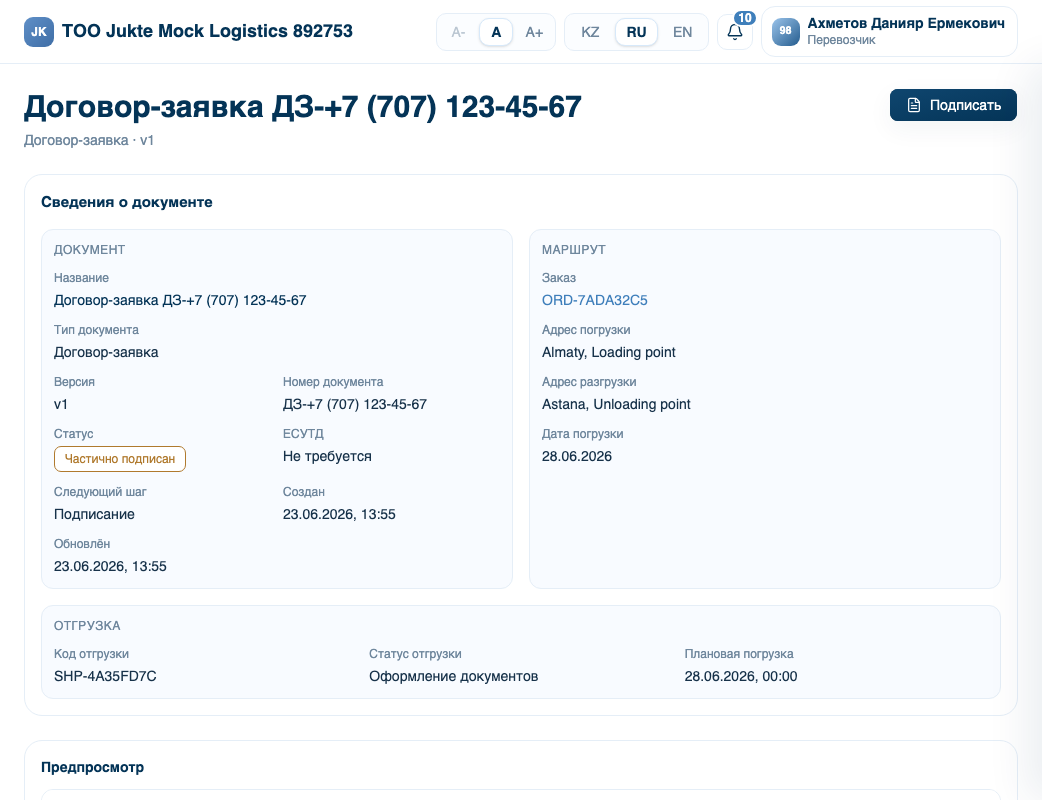The width and height of the screenshot is (1042, 800).
Task: Decrease font size with A- button
Action: (459, 32)
